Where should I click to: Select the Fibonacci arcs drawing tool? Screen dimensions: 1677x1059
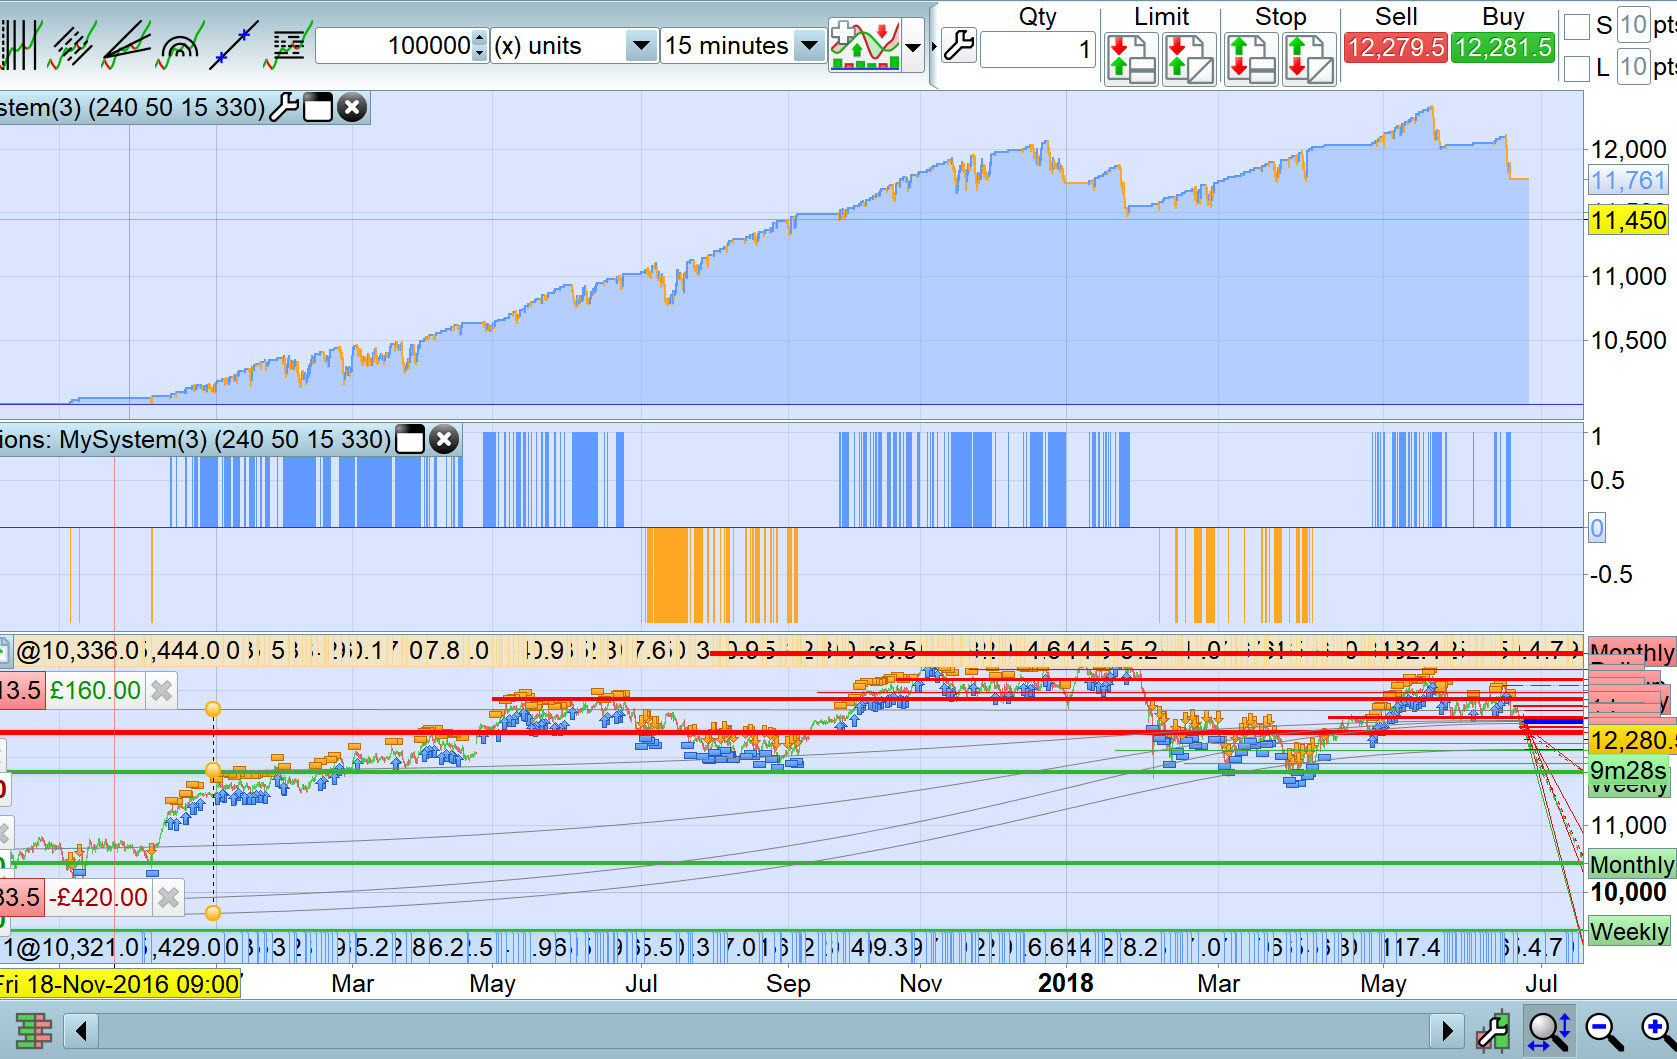coord(181,45)
